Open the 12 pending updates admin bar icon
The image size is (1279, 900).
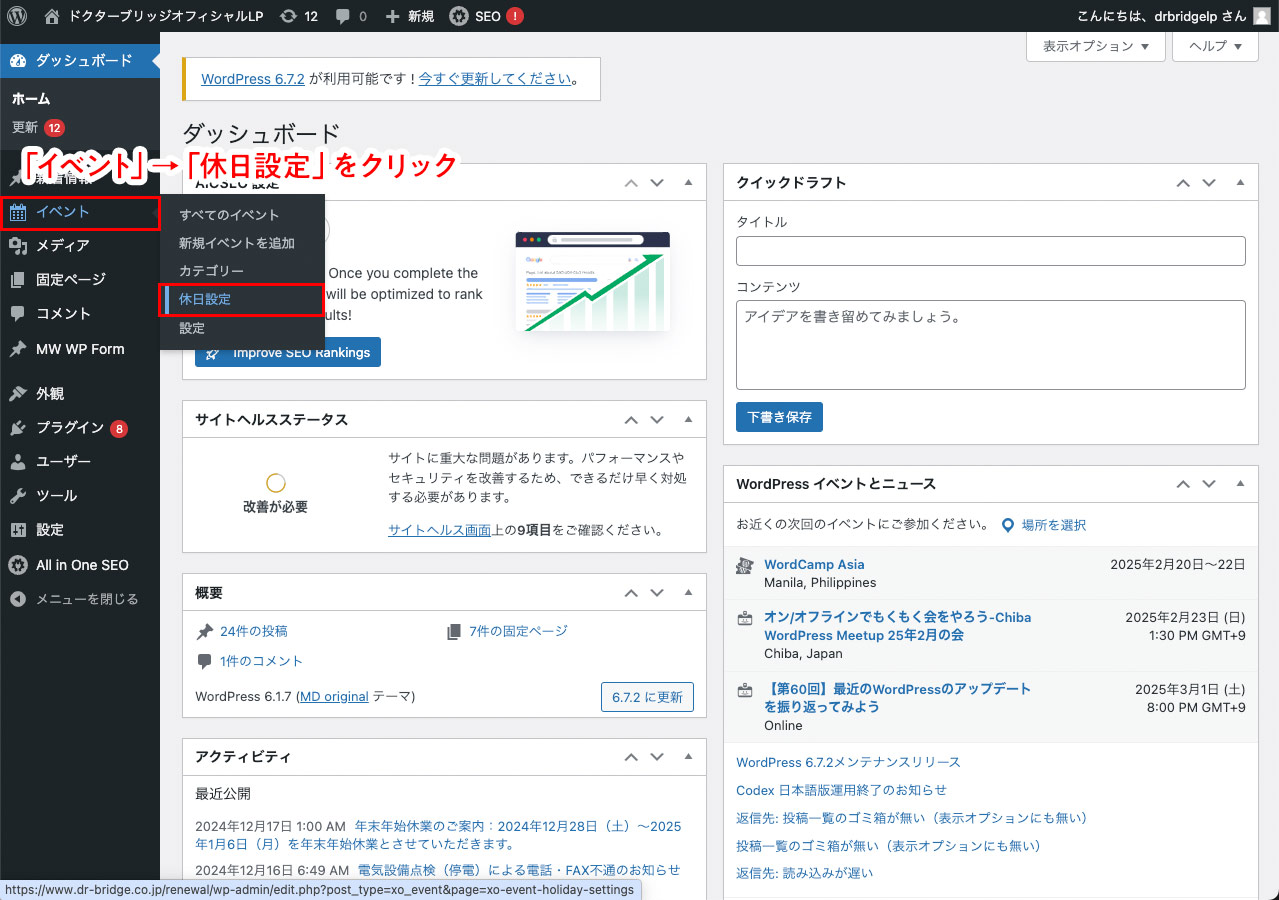click(x=299, y=16)
